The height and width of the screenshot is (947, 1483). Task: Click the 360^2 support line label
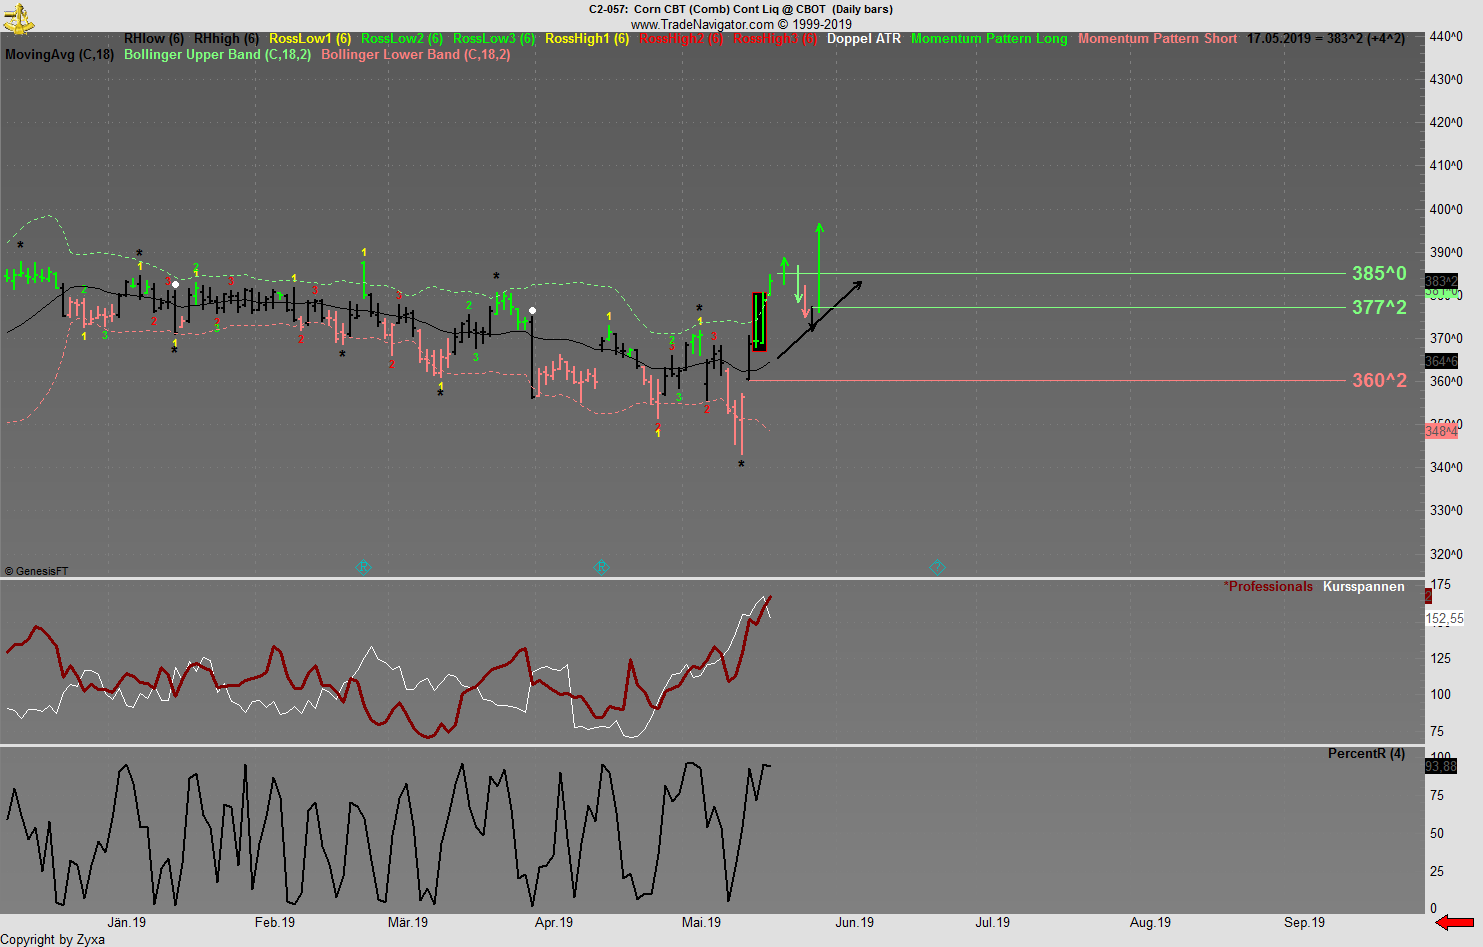pyautogui.click(x=1378, y=381)
